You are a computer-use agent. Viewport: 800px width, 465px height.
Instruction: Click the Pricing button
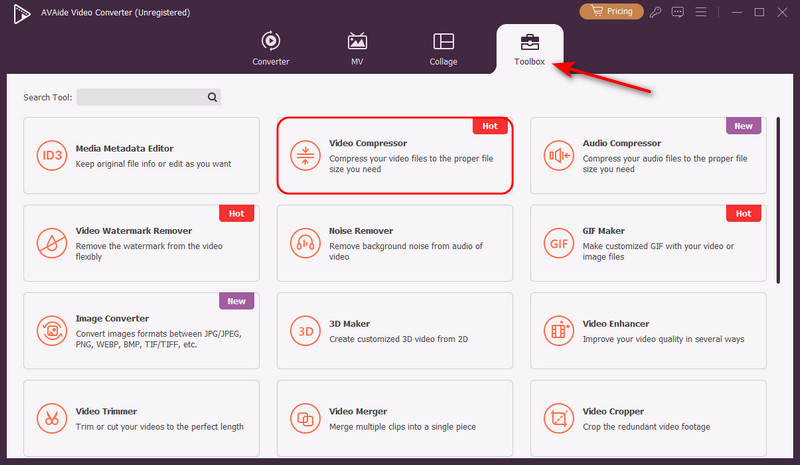click(x=611, y=11)
